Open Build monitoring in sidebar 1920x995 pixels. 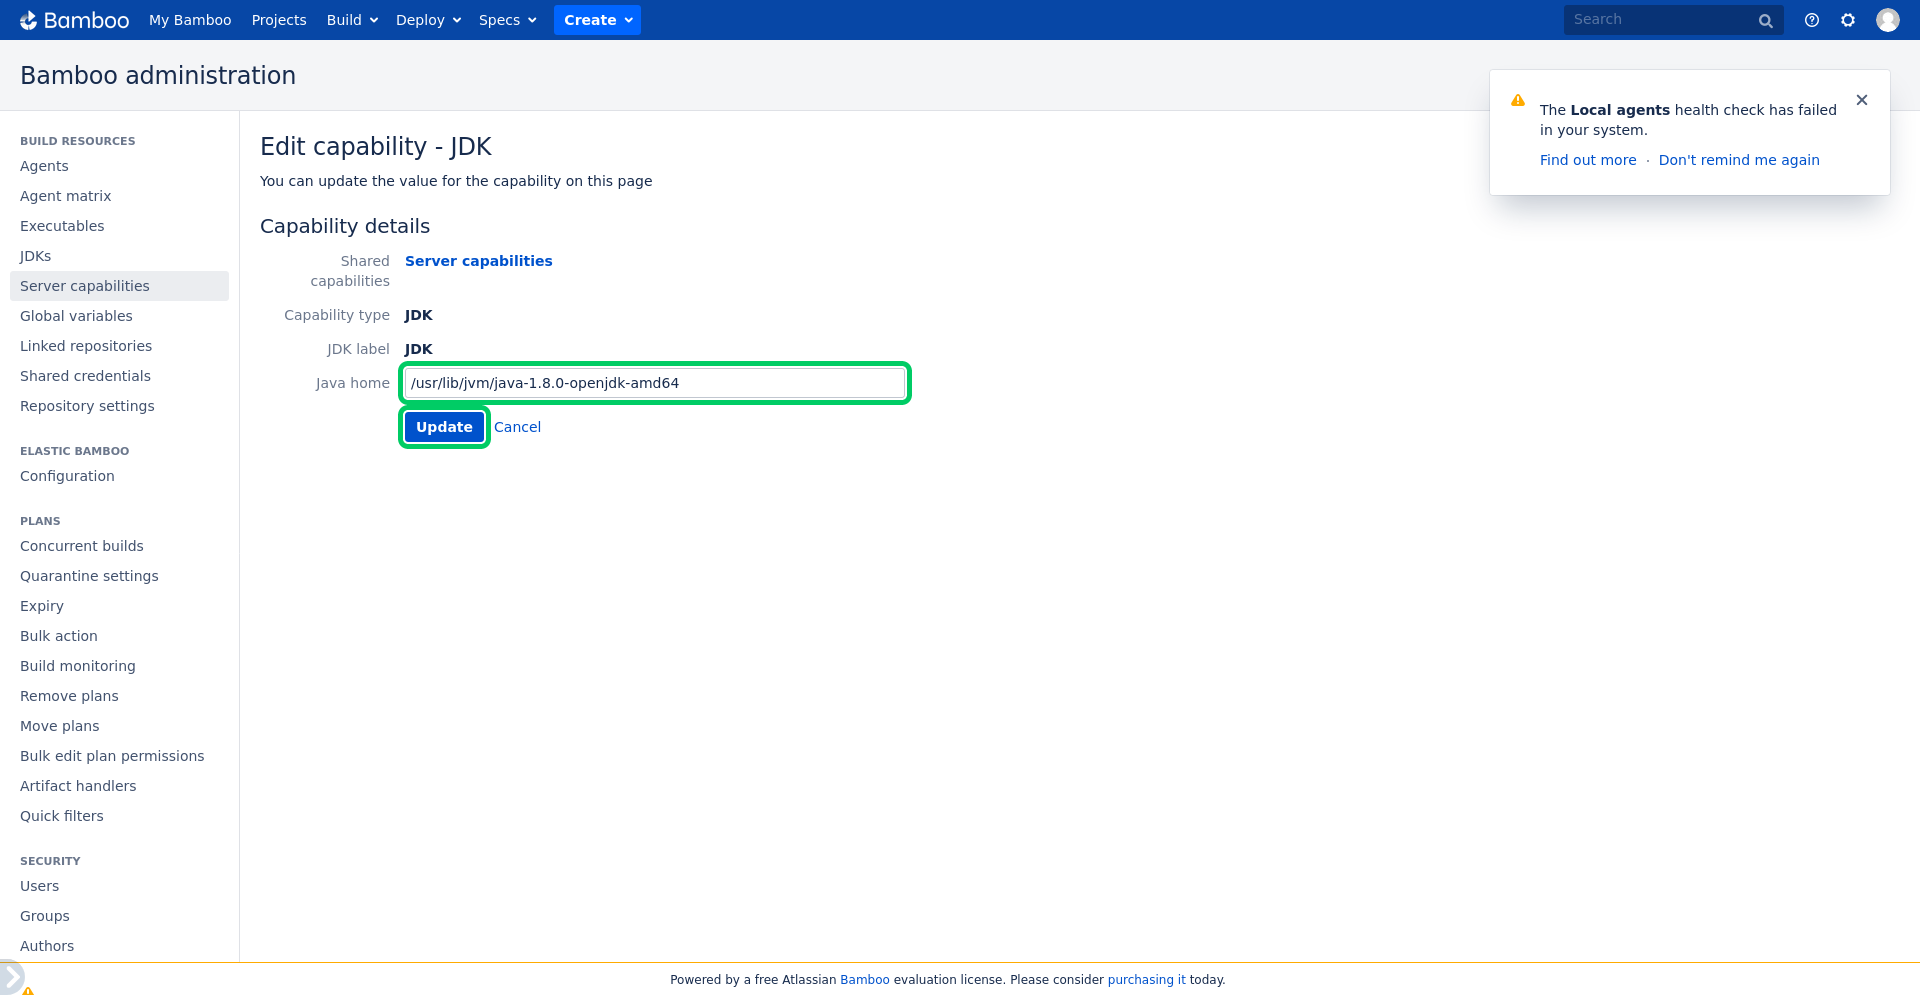[x=78, y=666]
